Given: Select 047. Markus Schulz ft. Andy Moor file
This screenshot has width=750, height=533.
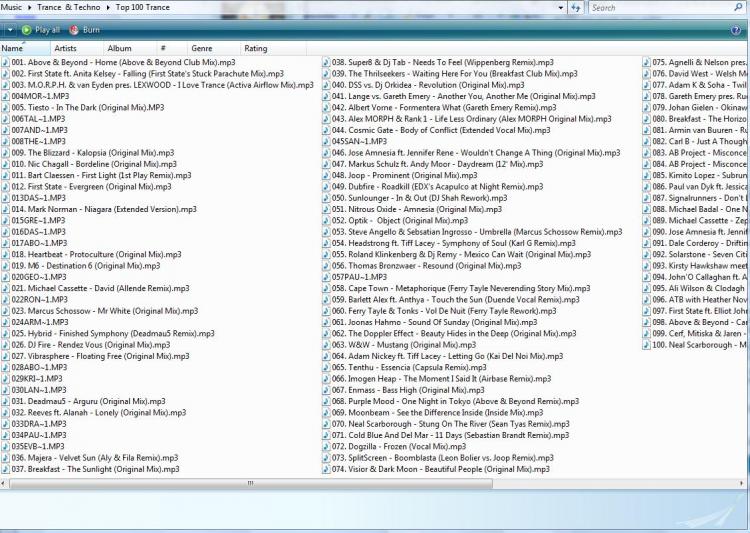Looking at the screenshot, I should 433,164.
